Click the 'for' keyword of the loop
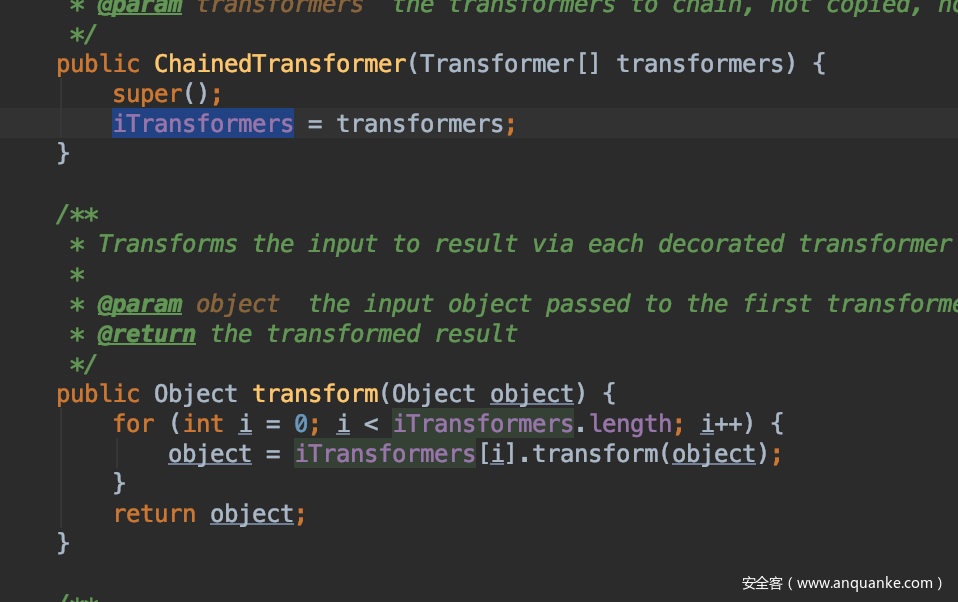Screen dimensions: 958x602 coord(133,424)
